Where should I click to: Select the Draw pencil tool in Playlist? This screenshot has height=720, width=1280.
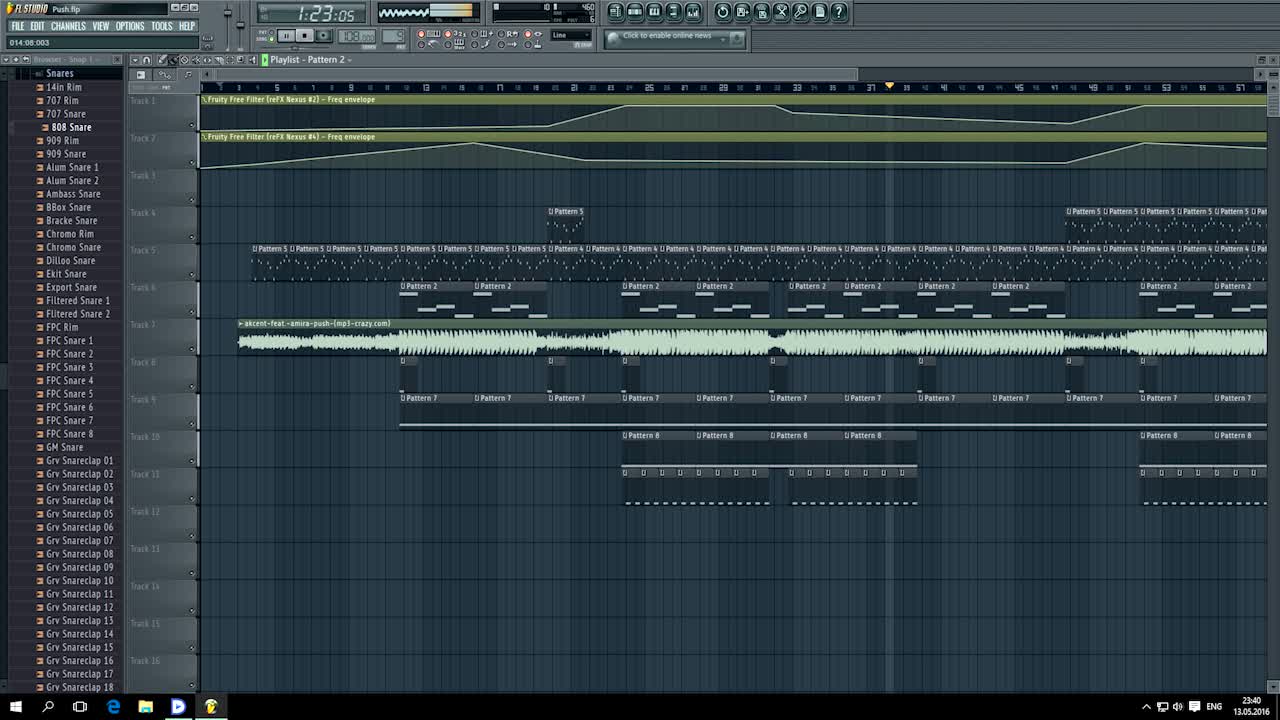162,60
